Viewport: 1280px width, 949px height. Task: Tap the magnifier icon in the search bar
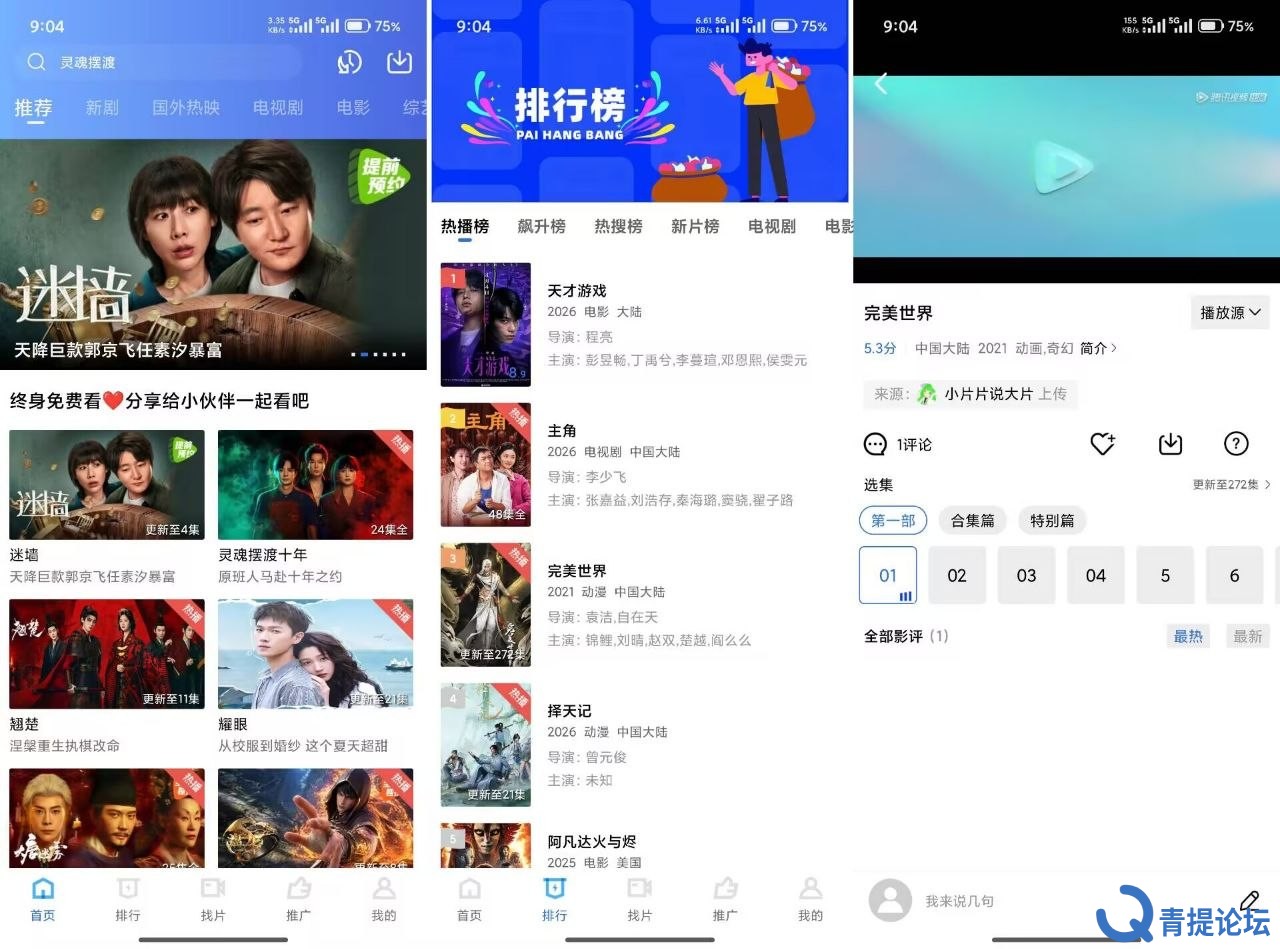[x=36, y=62]
